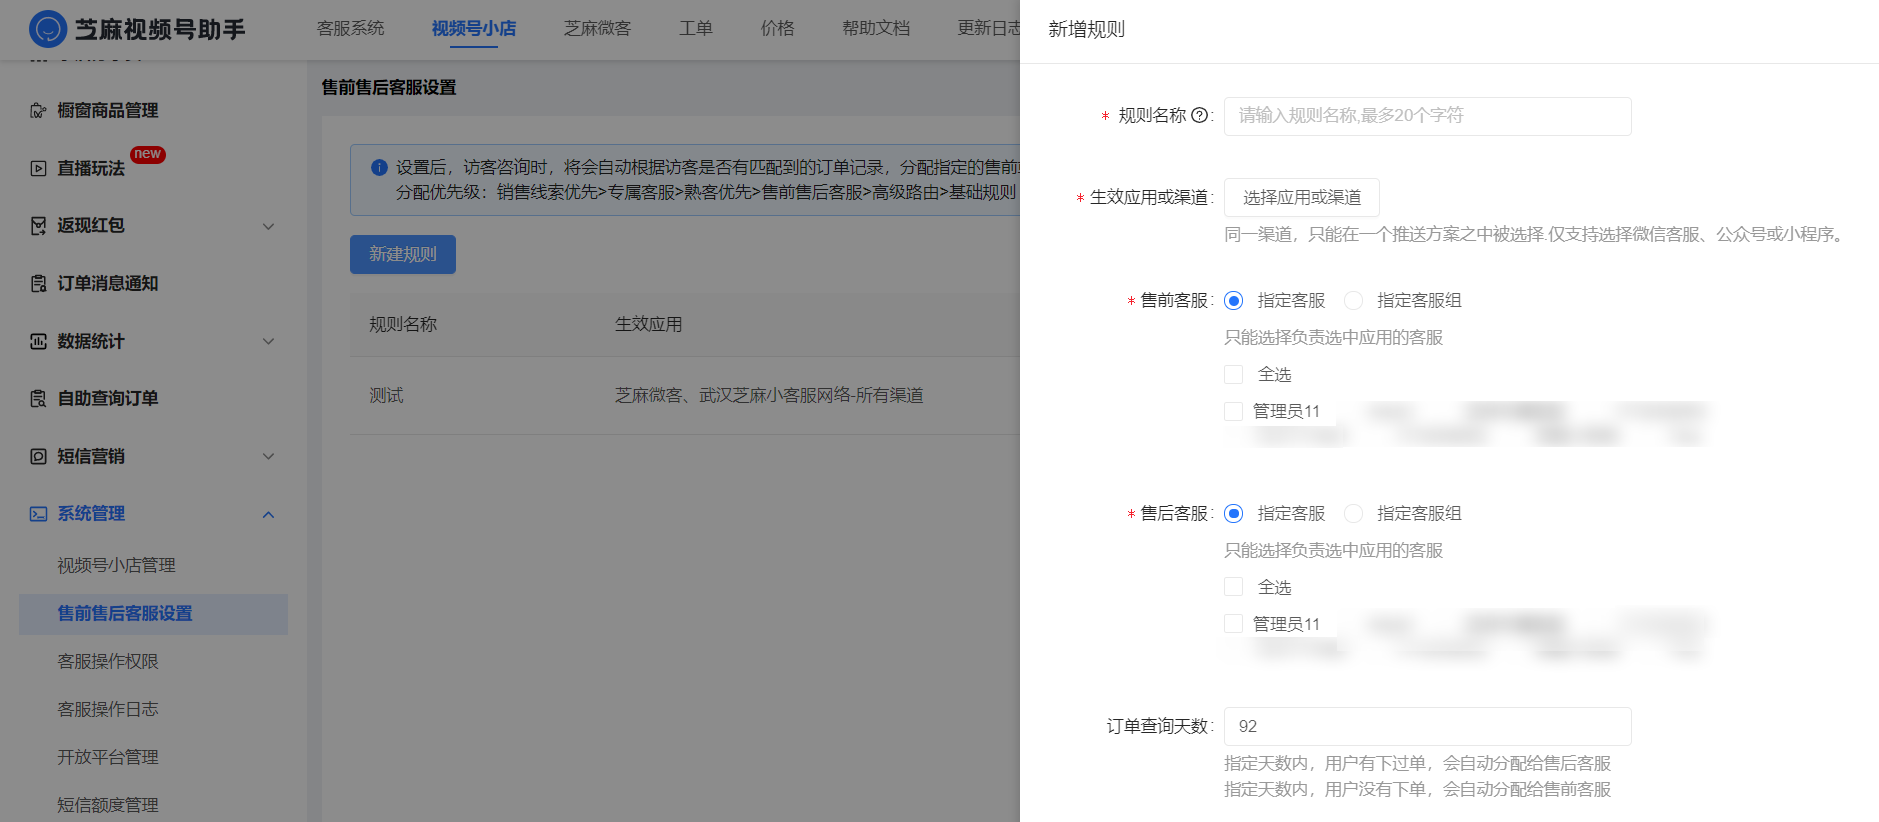Open the 工单 top tab

coord(696,28)
